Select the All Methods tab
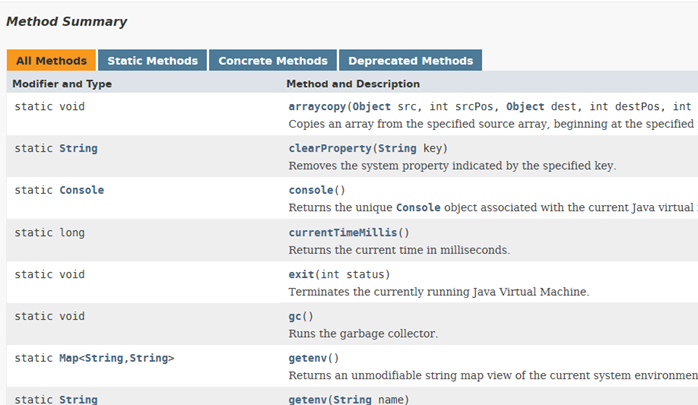Screen dimensions: 698x405 pyautogui.click(x=51, y=60)
